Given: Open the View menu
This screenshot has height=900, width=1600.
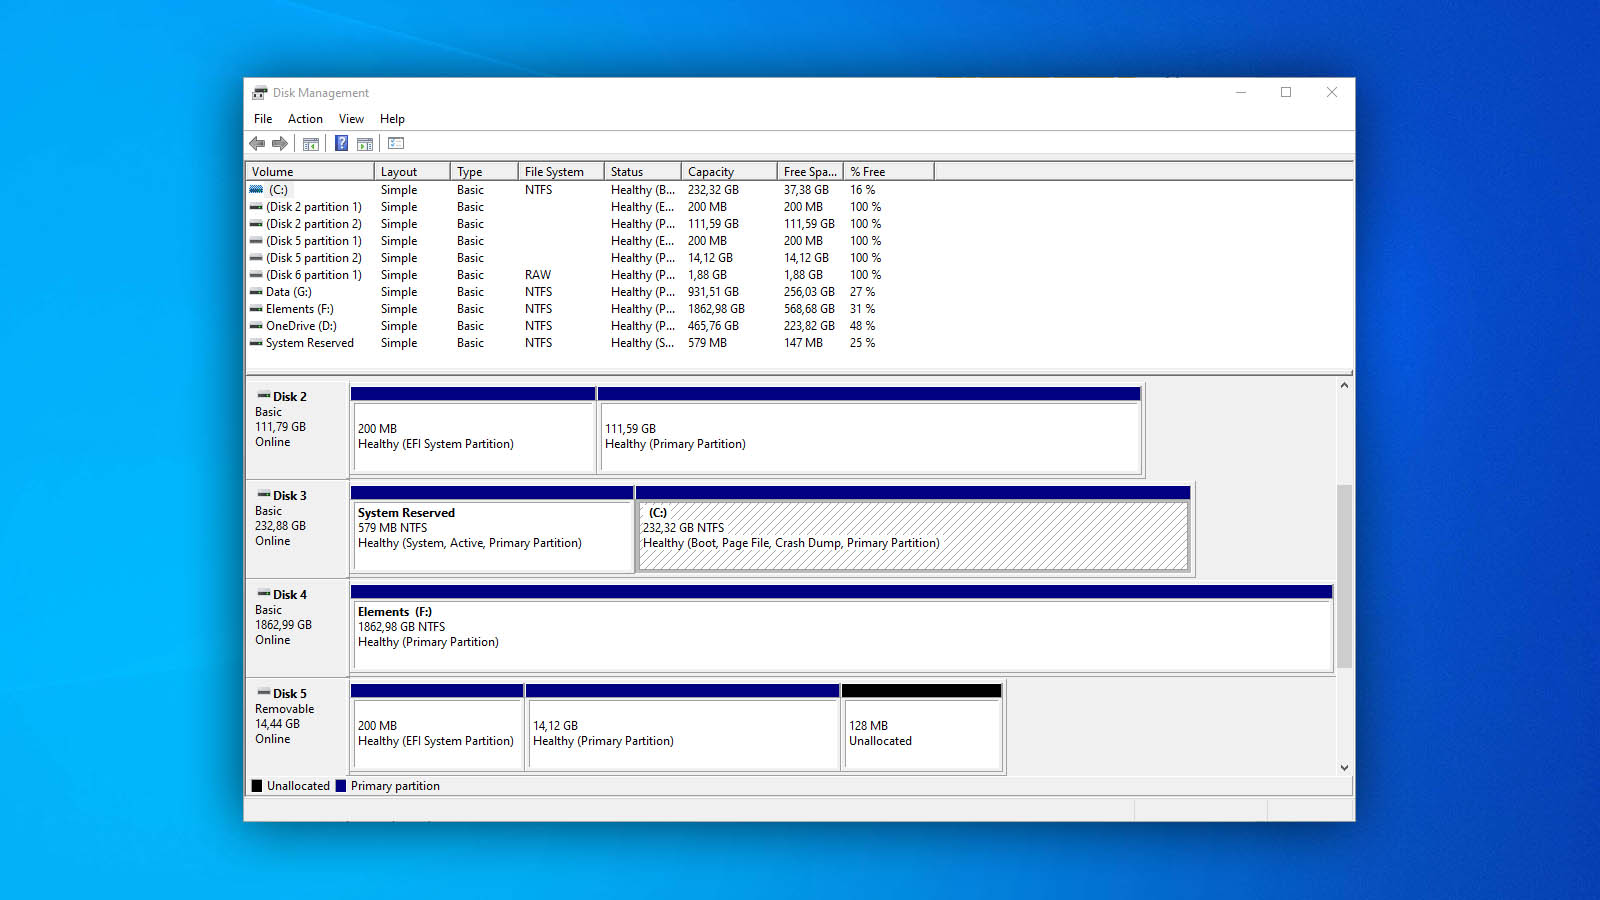Looking at the screenshot, I should click(351, 119).
